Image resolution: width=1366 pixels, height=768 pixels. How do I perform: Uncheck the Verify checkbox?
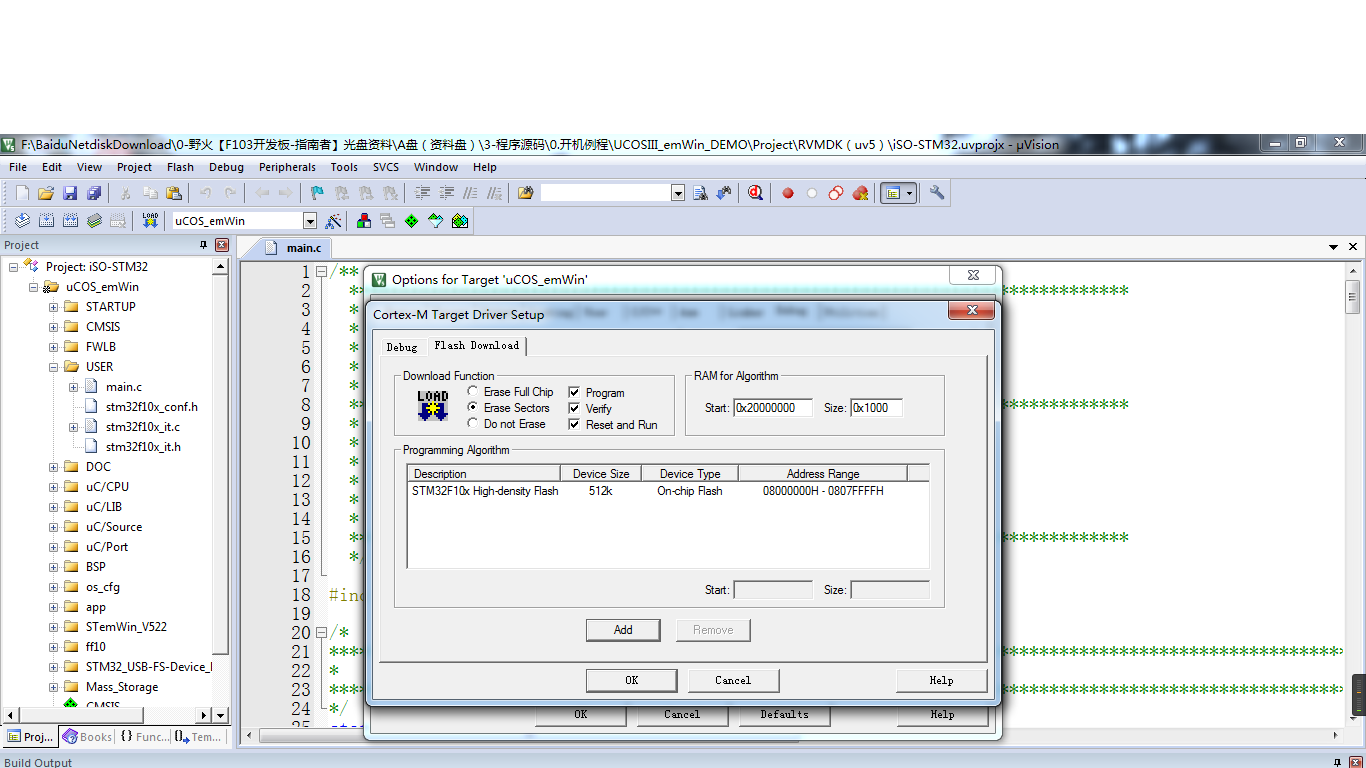(575, 409)
